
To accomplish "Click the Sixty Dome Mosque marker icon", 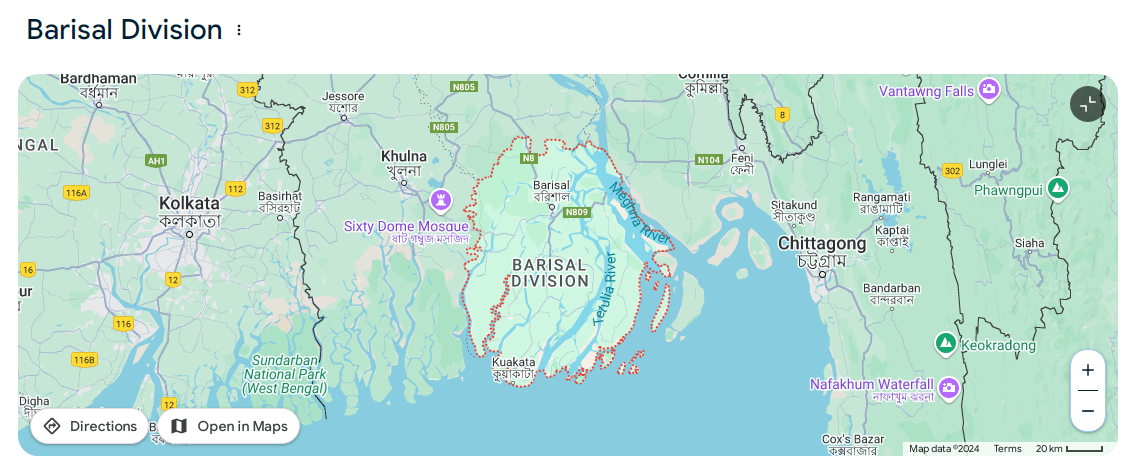I will click(x=441, y=200).
